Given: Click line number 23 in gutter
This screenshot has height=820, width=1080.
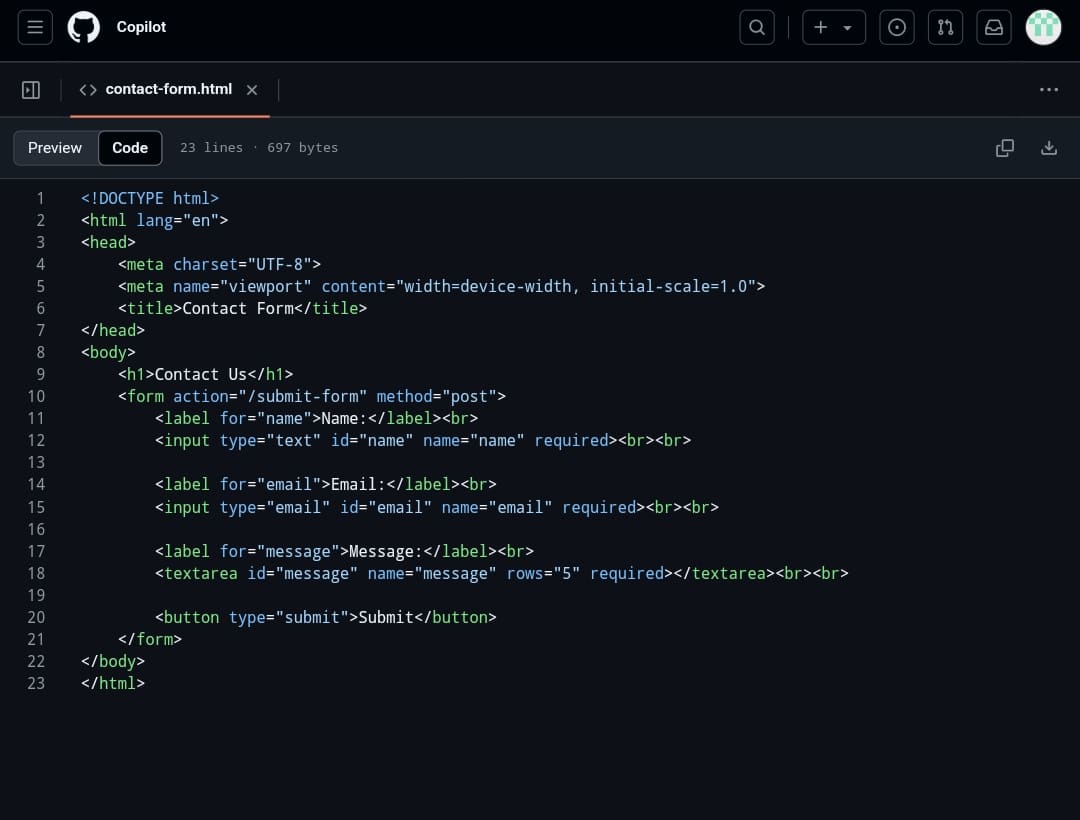Looking at the screenshot, I should tap(37, 684).
